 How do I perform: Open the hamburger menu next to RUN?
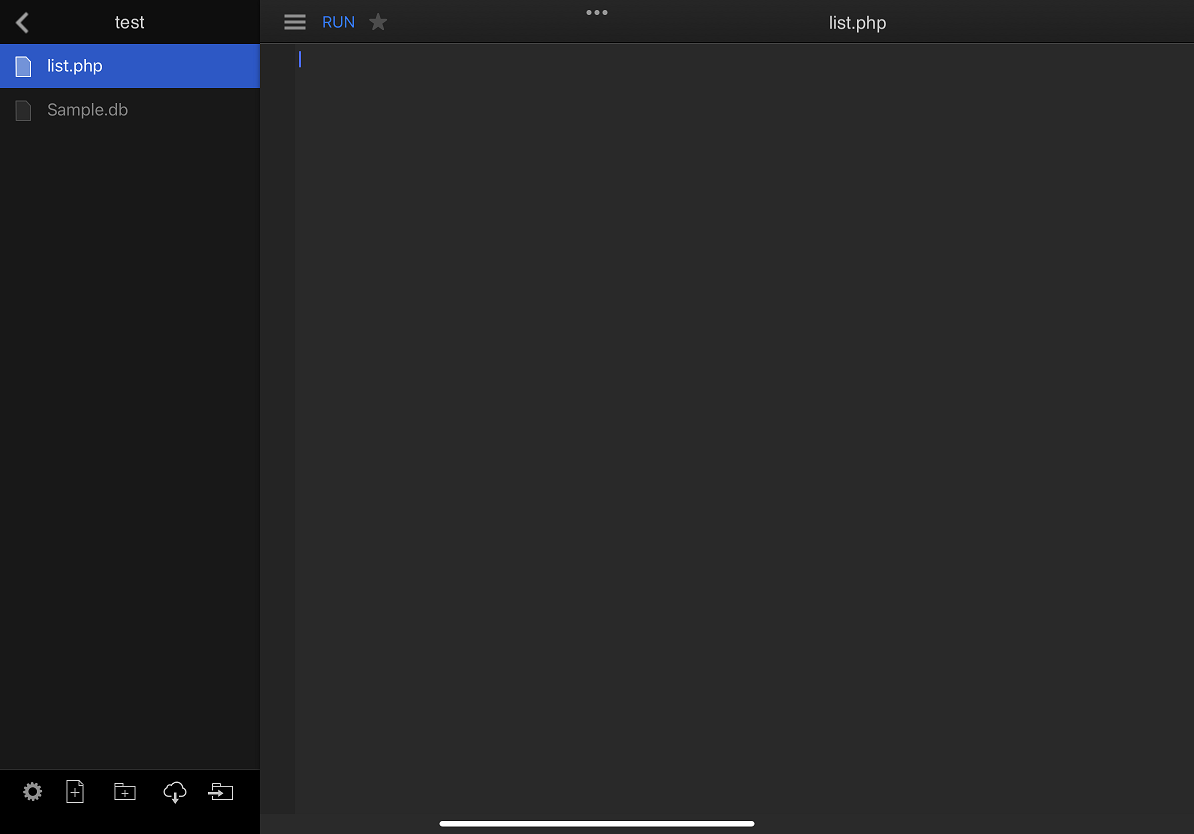pos(294,22)
